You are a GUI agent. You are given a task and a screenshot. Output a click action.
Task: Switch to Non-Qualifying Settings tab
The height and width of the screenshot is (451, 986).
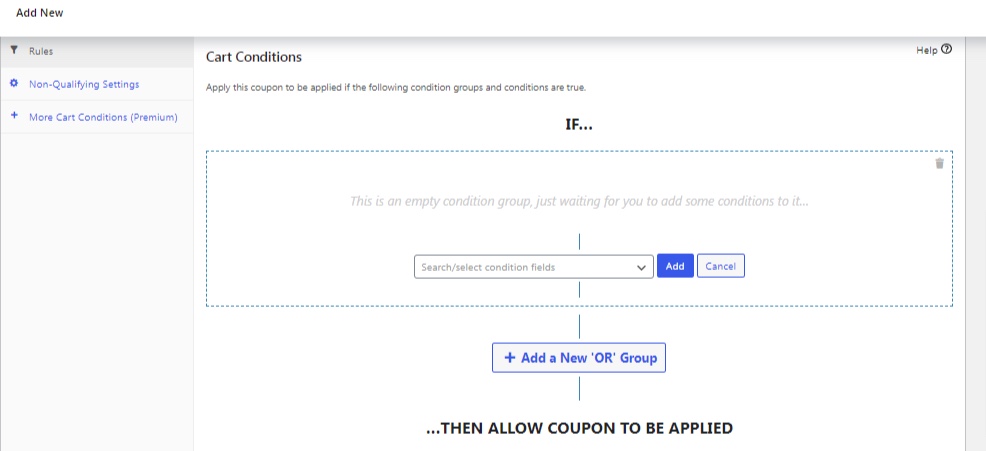[84, 84]
